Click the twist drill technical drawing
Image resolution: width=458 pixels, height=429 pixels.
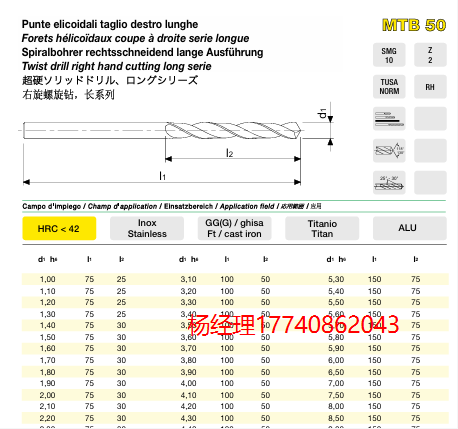point(177,145)
